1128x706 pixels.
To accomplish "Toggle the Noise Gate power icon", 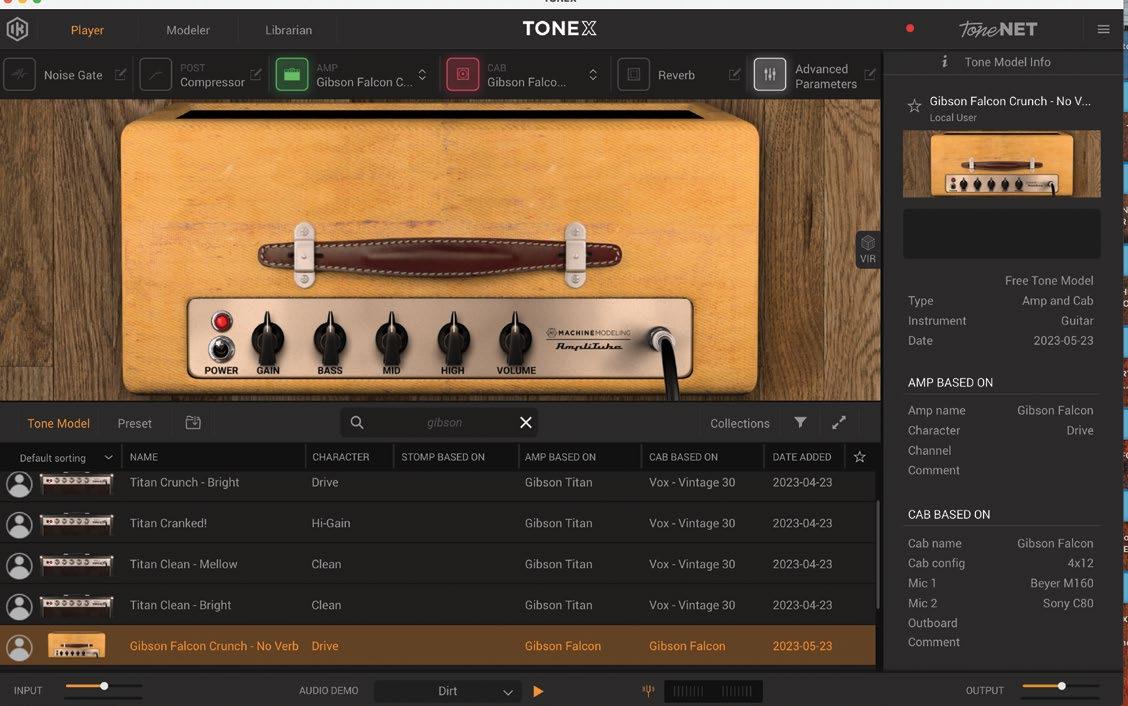I will point(20,75).
